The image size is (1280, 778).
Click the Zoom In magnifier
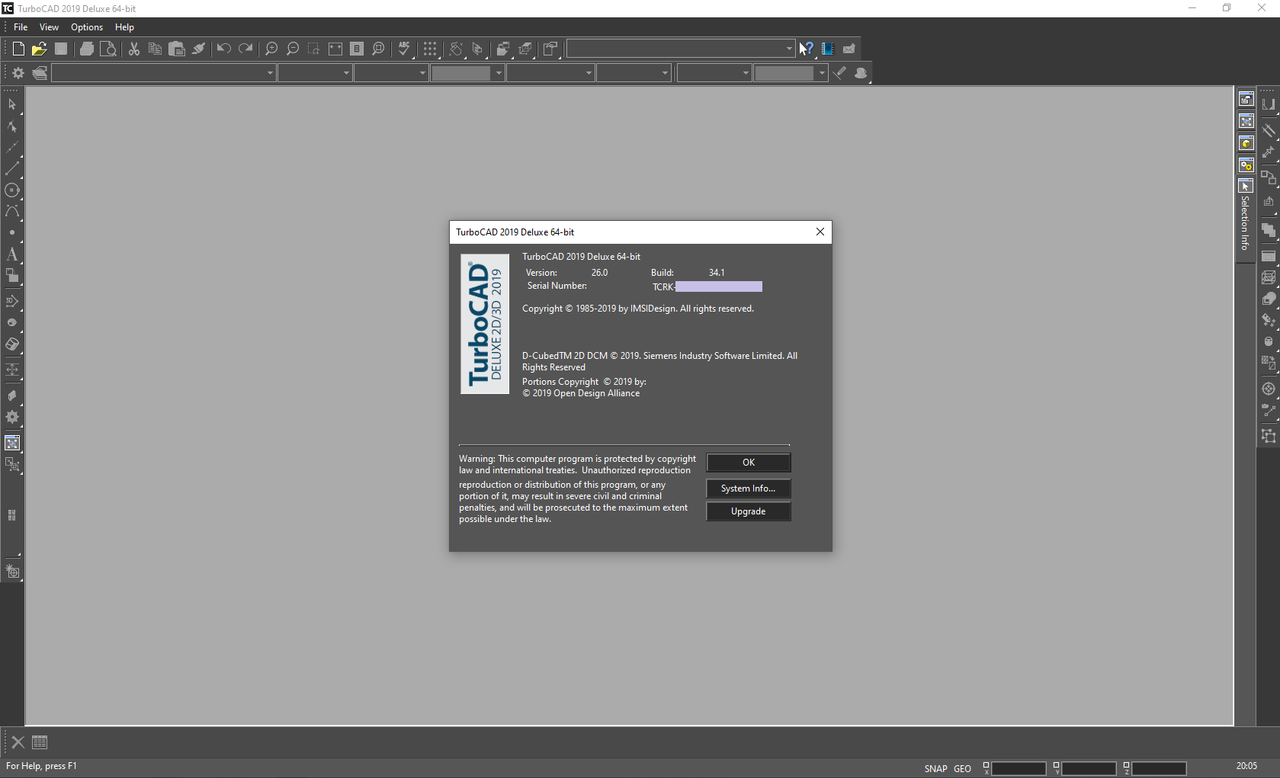click(271, 48)
